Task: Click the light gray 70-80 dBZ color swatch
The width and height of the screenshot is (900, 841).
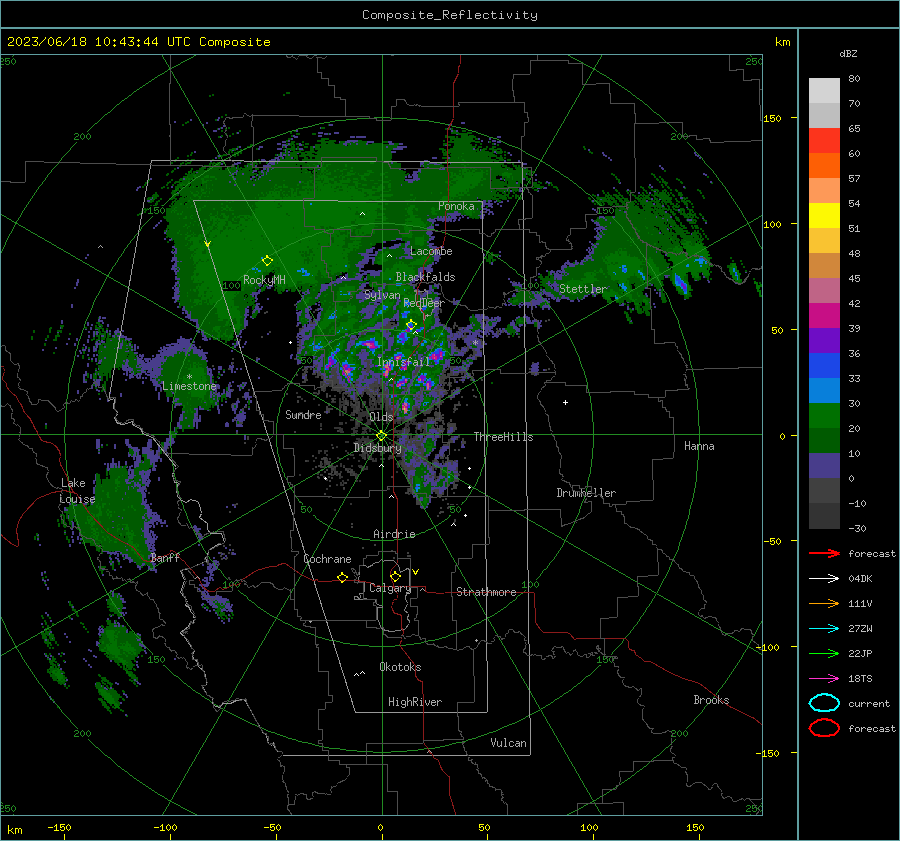Action: point(824,91)
